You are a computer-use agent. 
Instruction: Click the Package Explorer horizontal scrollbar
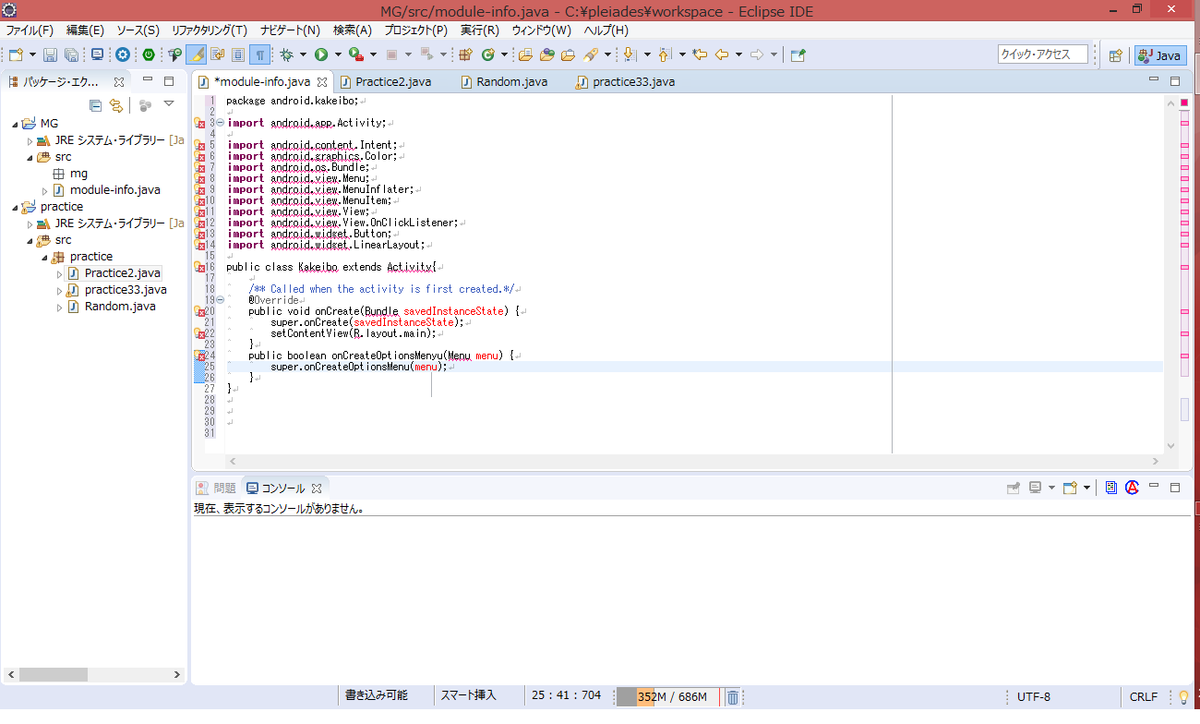point(93,675)
